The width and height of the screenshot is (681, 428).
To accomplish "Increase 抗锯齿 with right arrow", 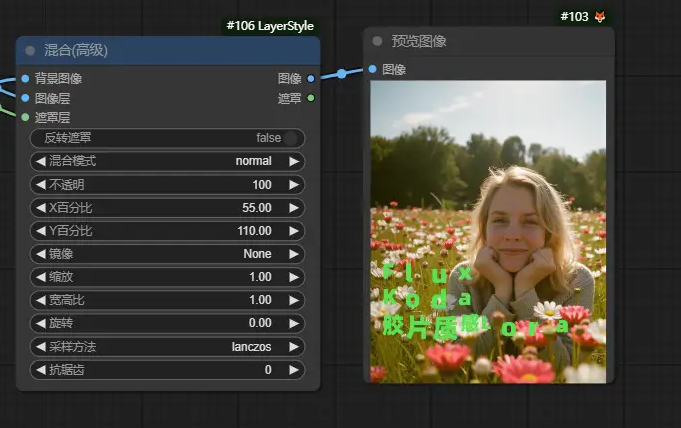I will [294, 370].
